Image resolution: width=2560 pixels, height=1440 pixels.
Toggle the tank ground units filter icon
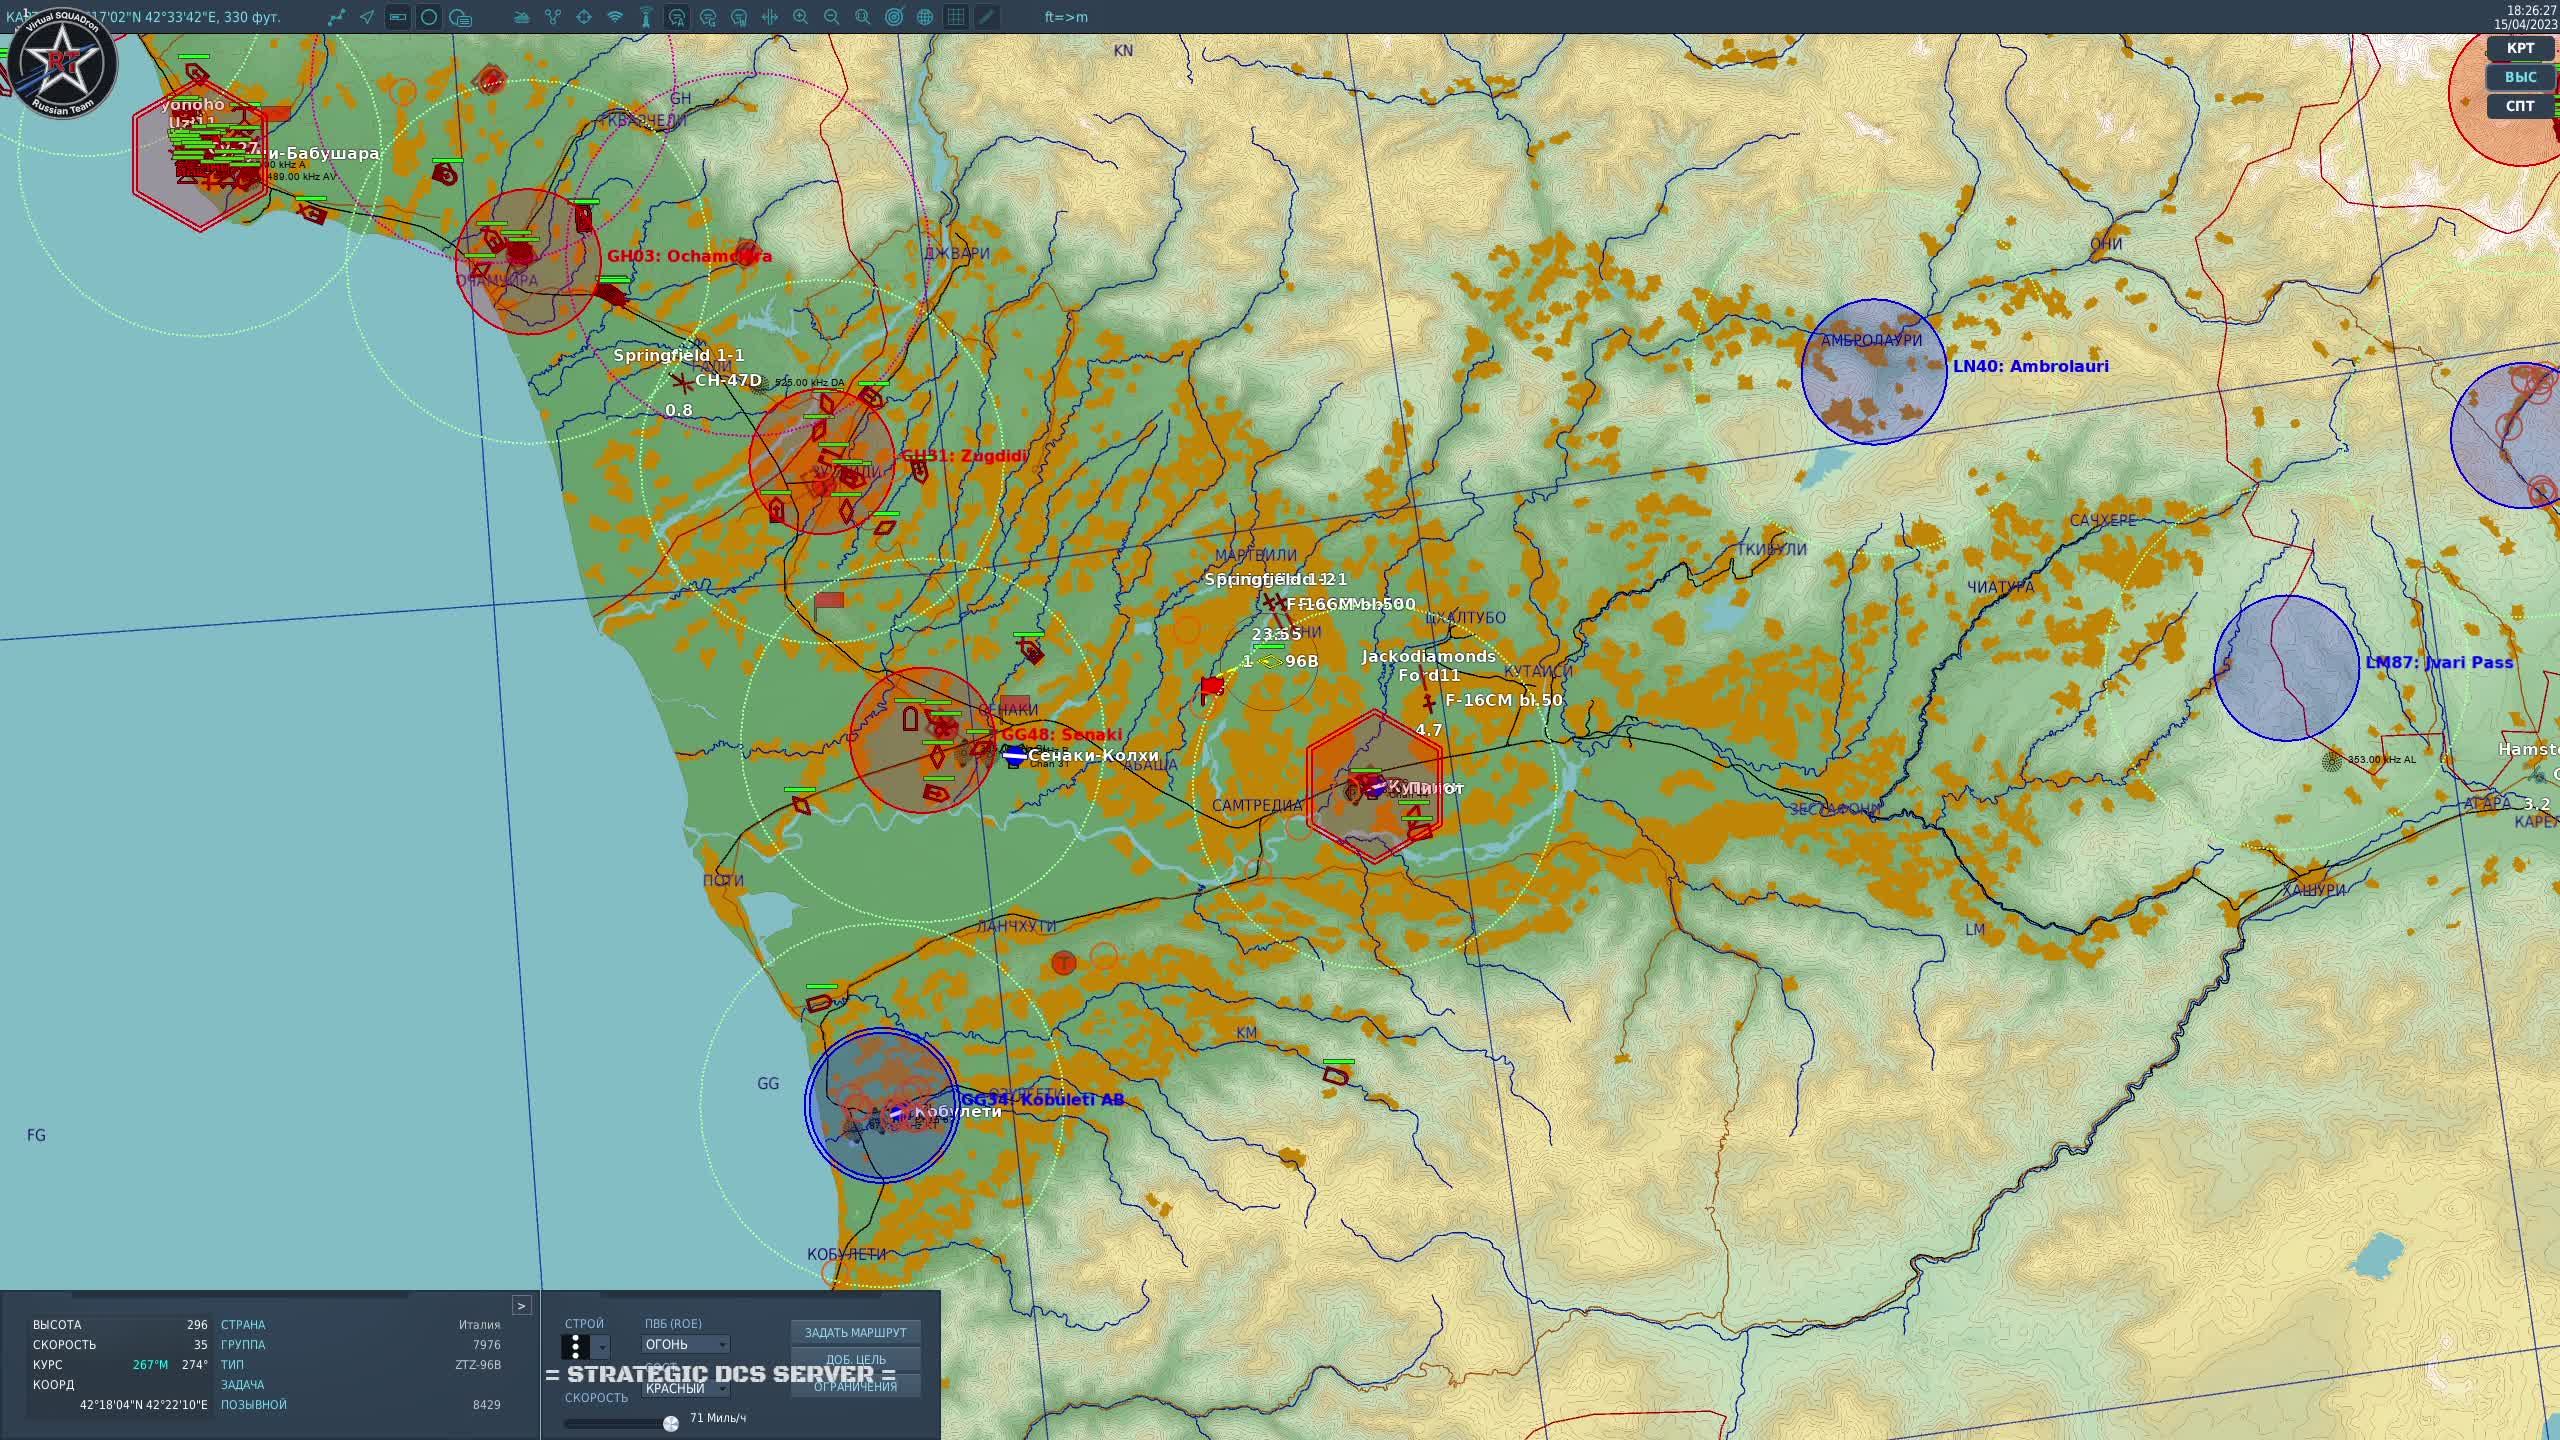click(521, 17)
